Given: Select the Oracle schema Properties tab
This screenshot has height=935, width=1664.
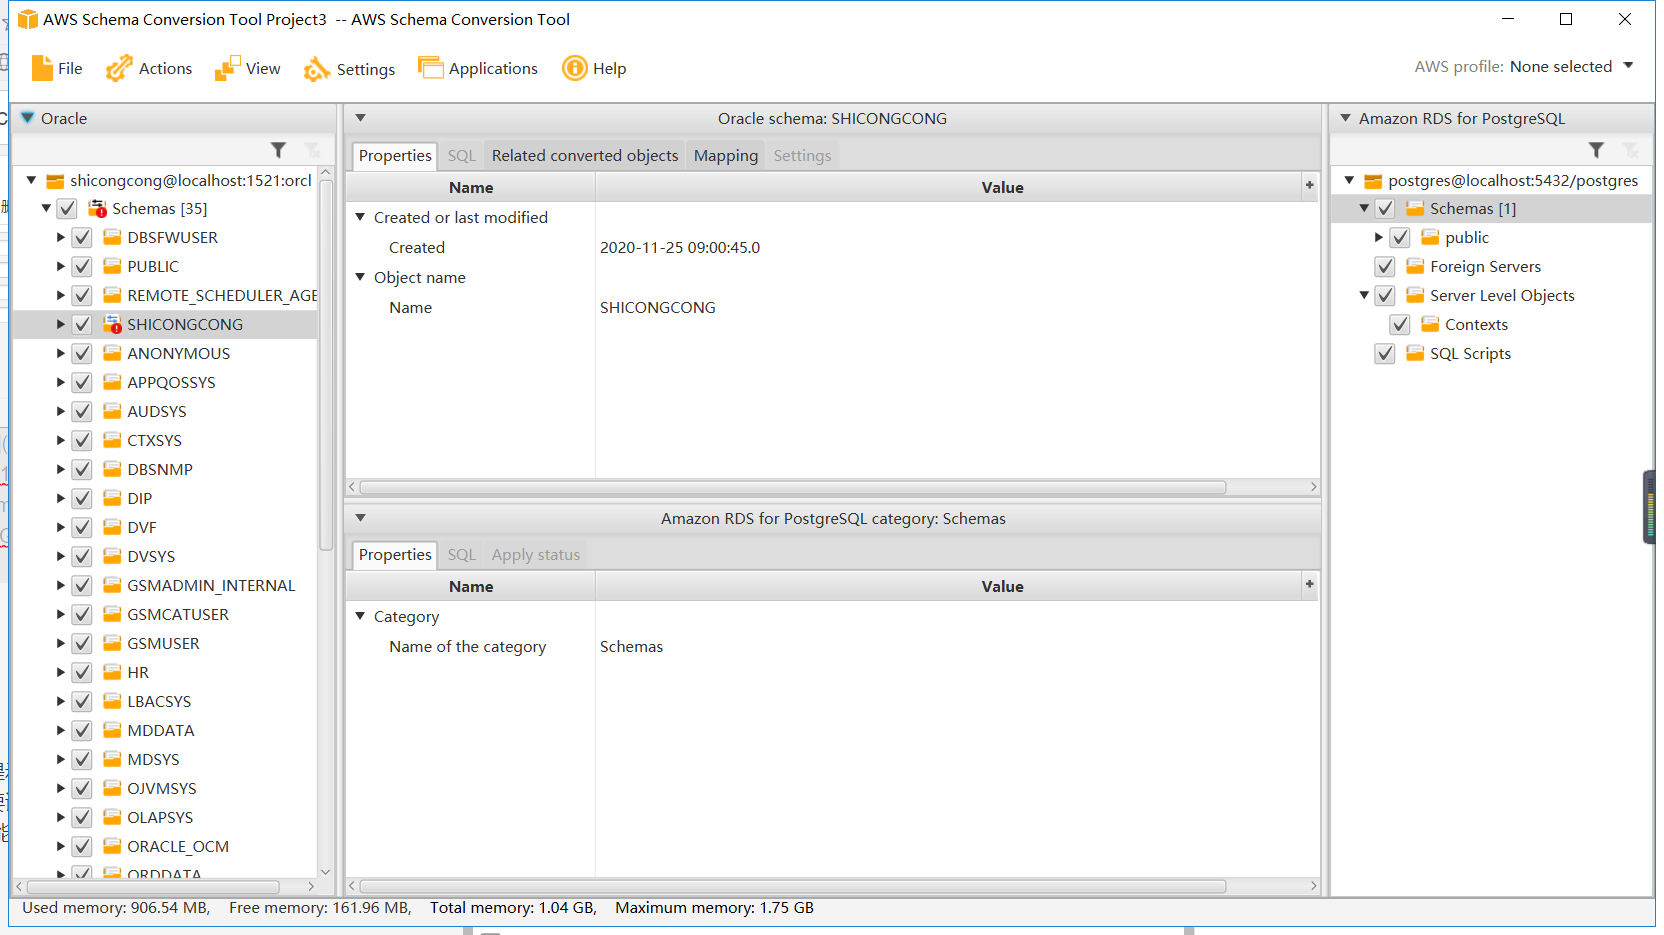Looking at the screenshot, I should pyautogui.click(x=395, y=156).
